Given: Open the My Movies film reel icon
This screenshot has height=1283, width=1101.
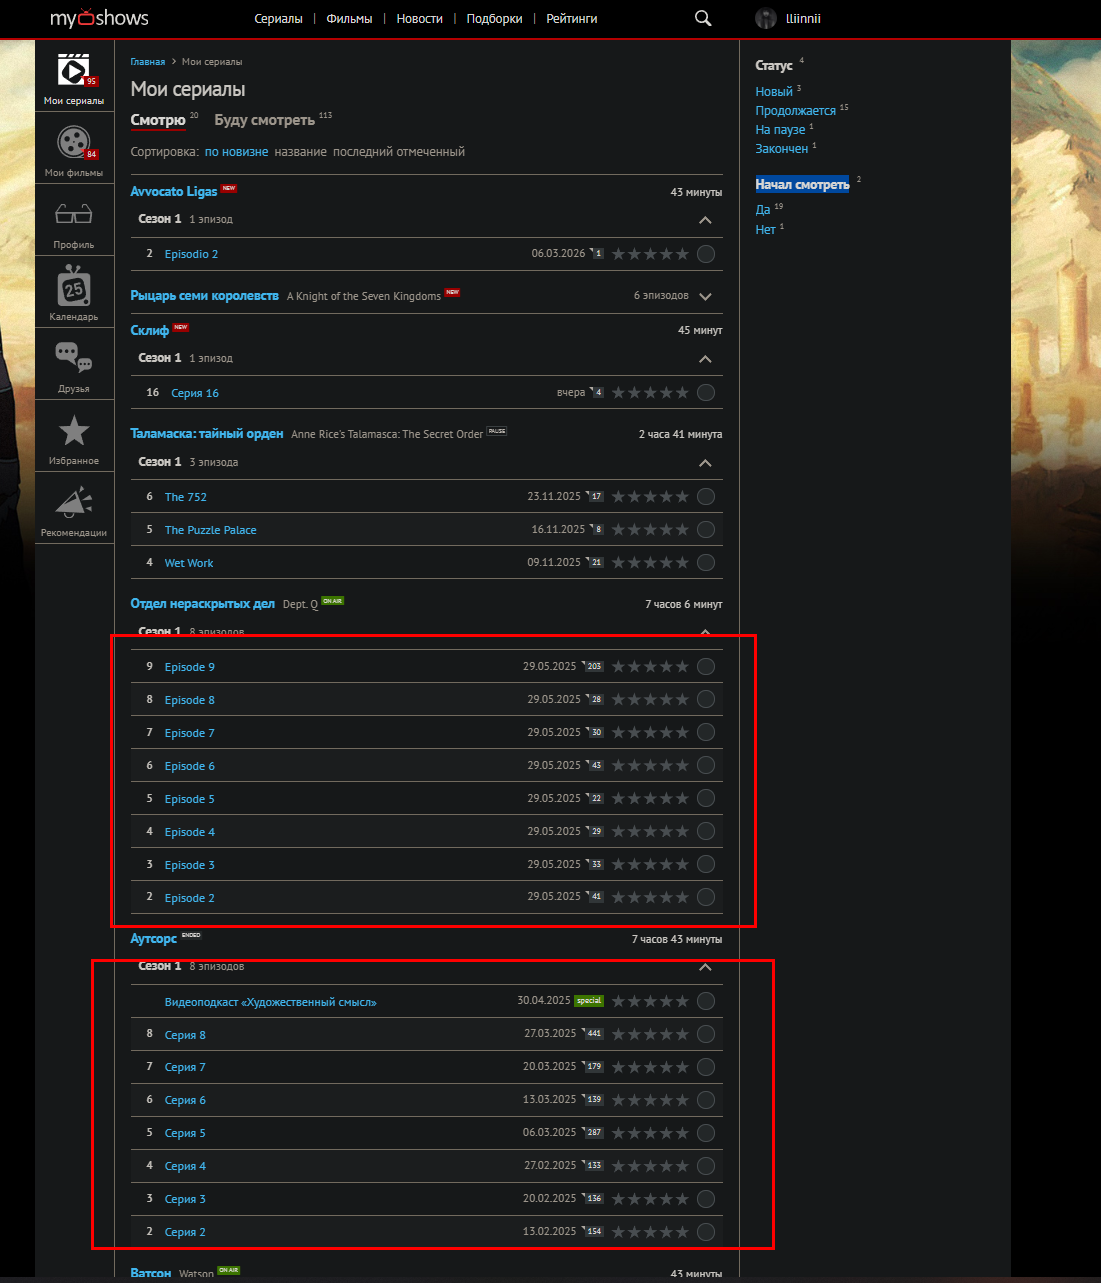Looking at the screenshot, I should [74, 144].
